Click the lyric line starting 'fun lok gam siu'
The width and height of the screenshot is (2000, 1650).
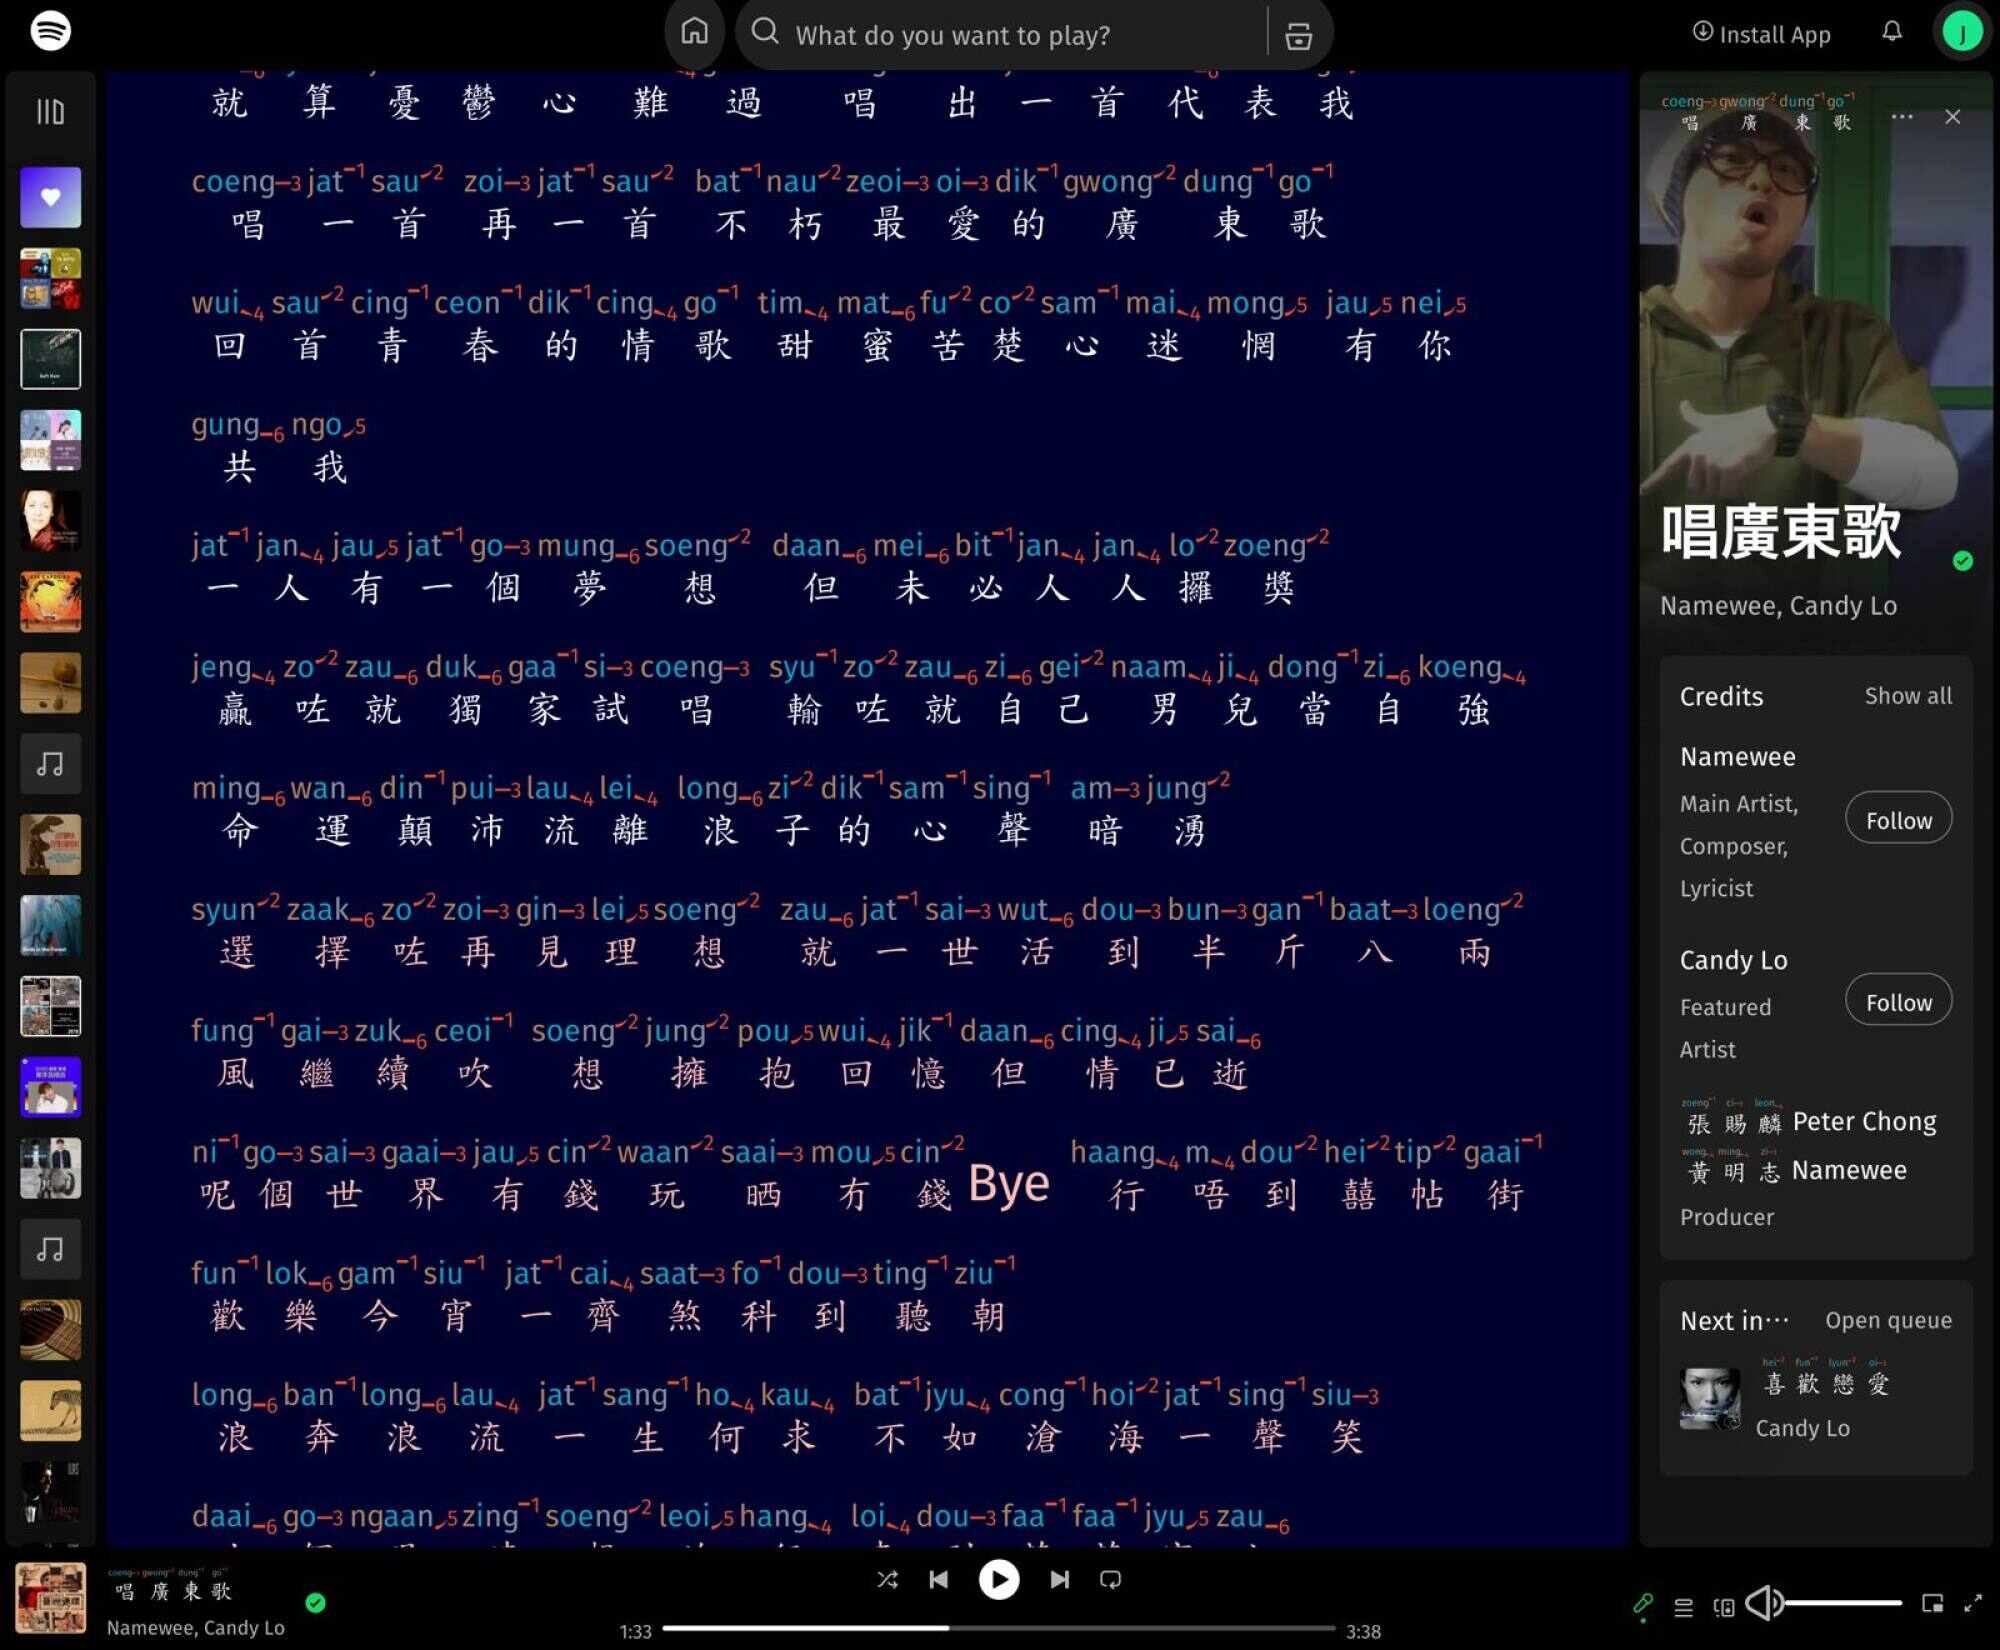[604, 1296]
